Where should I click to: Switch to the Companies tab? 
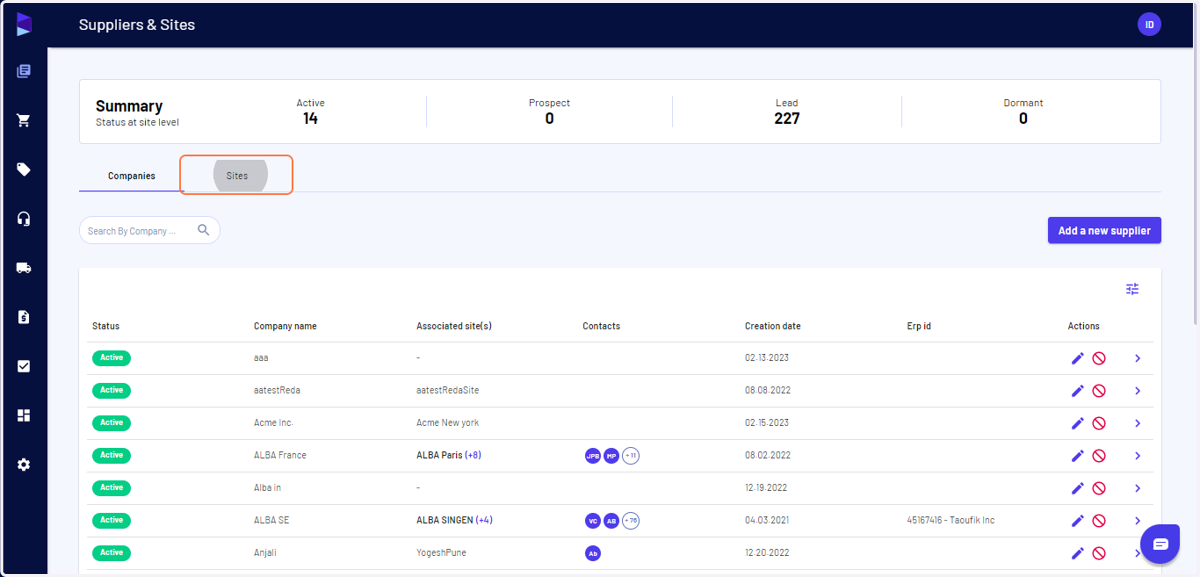132,176
